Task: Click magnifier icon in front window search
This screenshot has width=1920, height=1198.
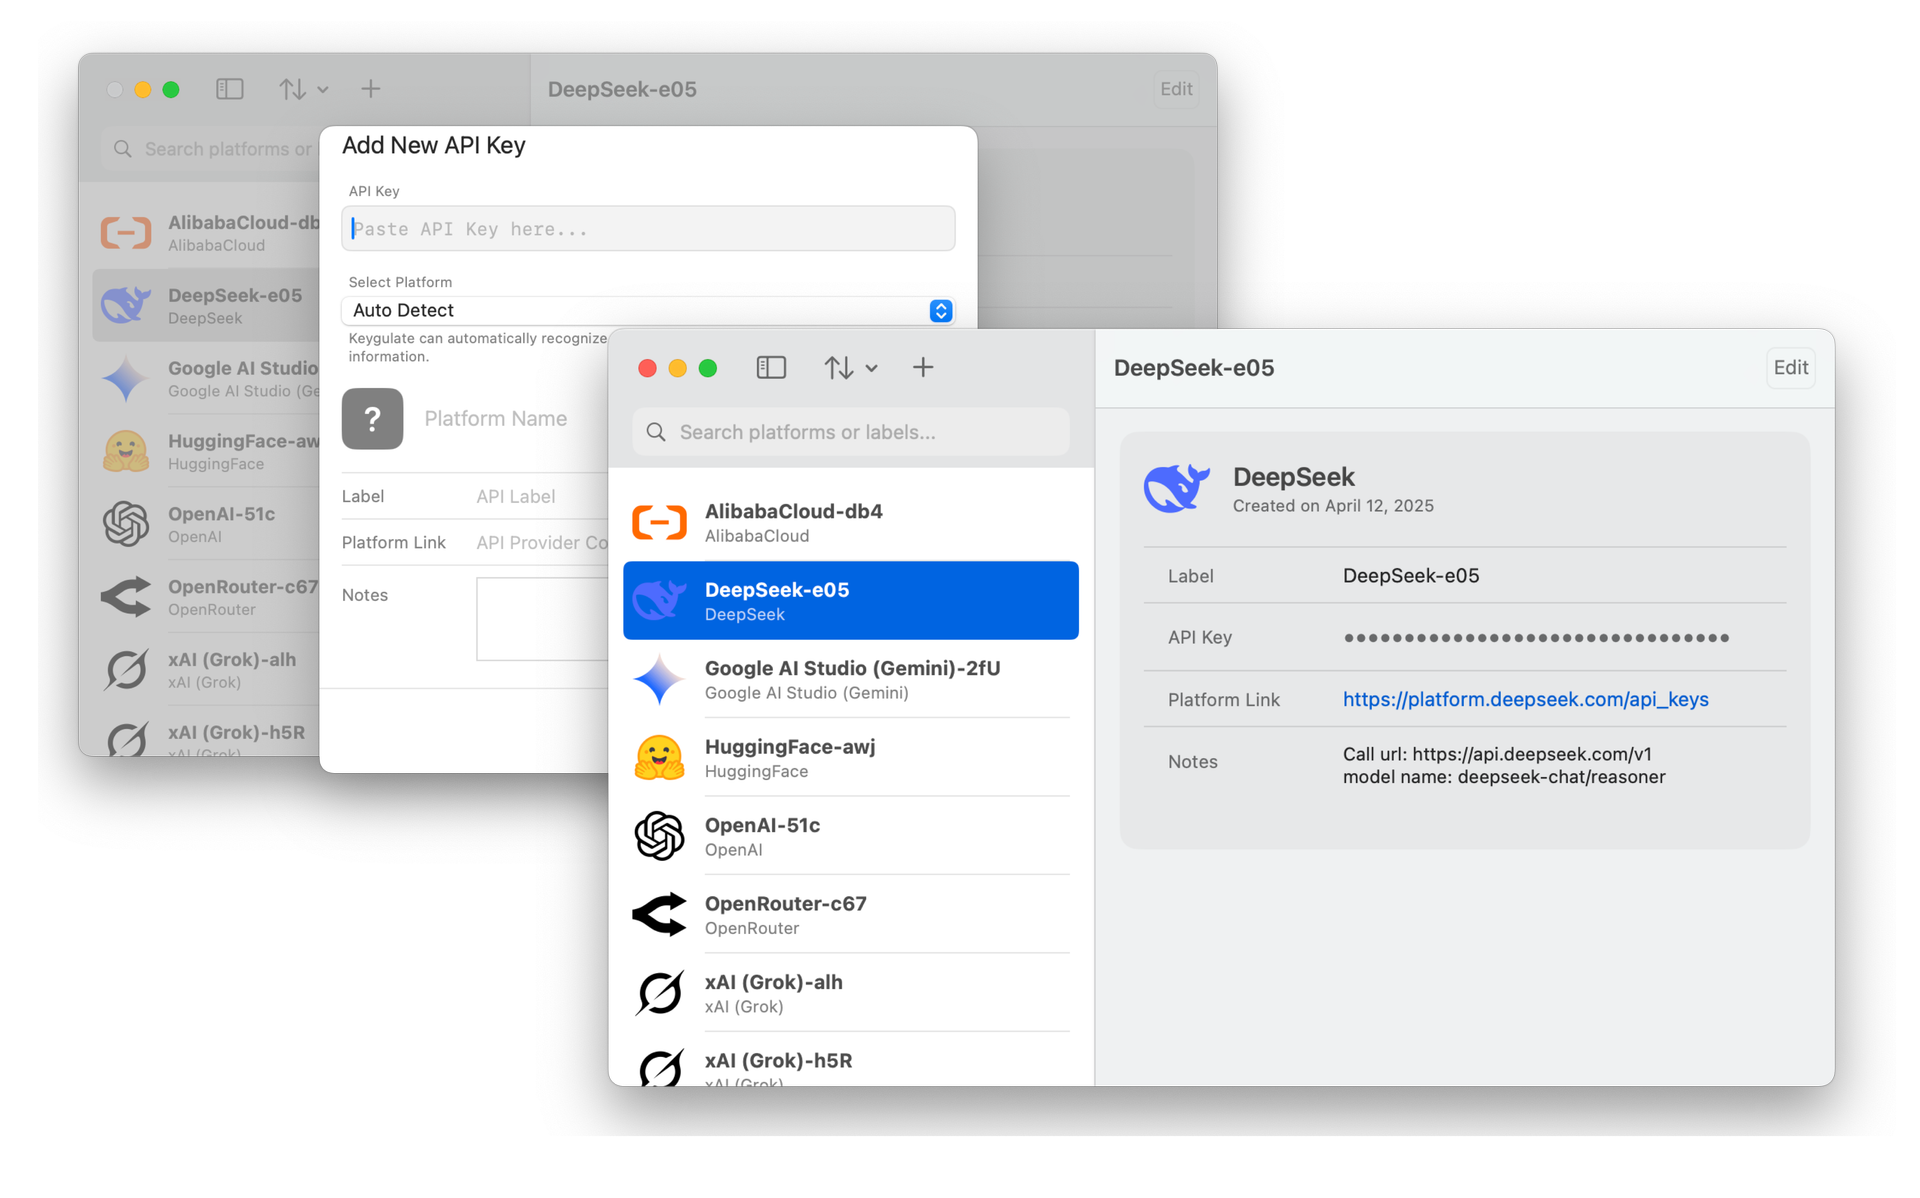Action: 656,432
